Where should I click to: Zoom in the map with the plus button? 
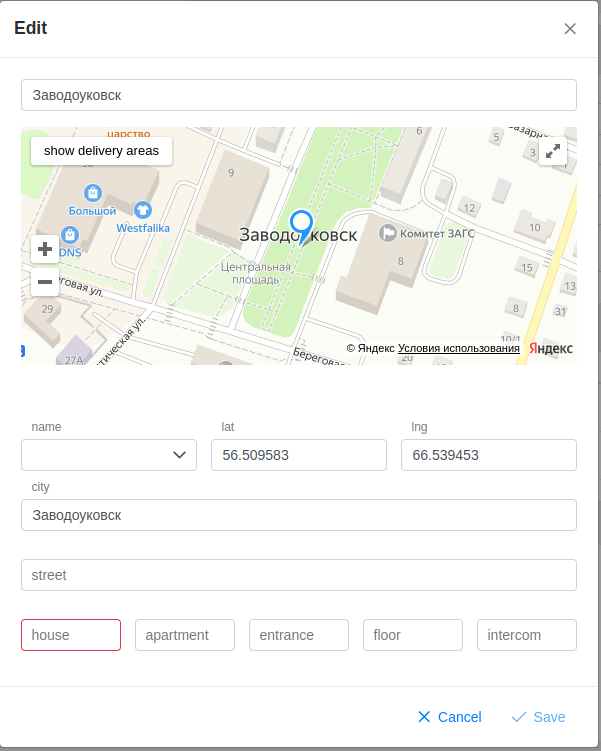[x=45, y=249]
